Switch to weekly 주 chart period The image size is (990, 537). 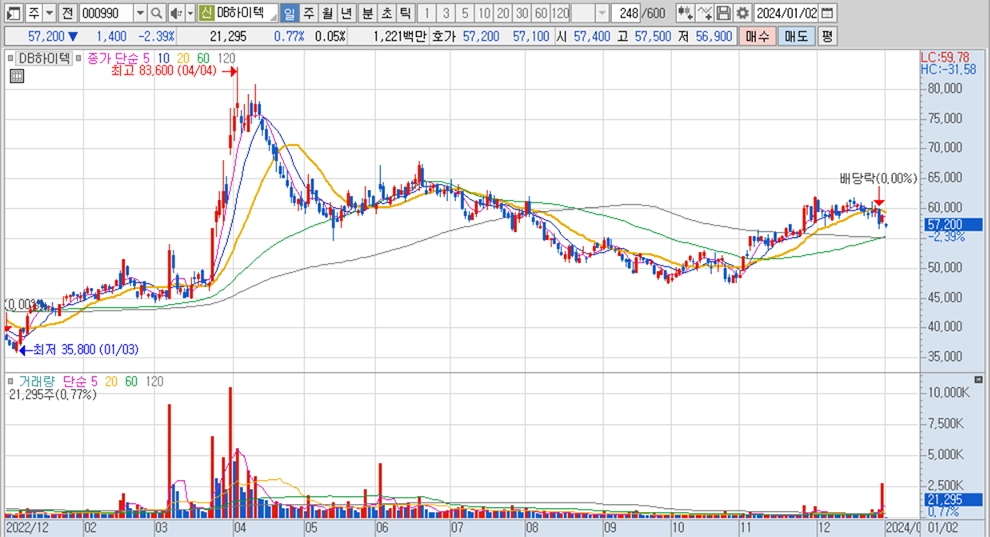click(308, 13)
